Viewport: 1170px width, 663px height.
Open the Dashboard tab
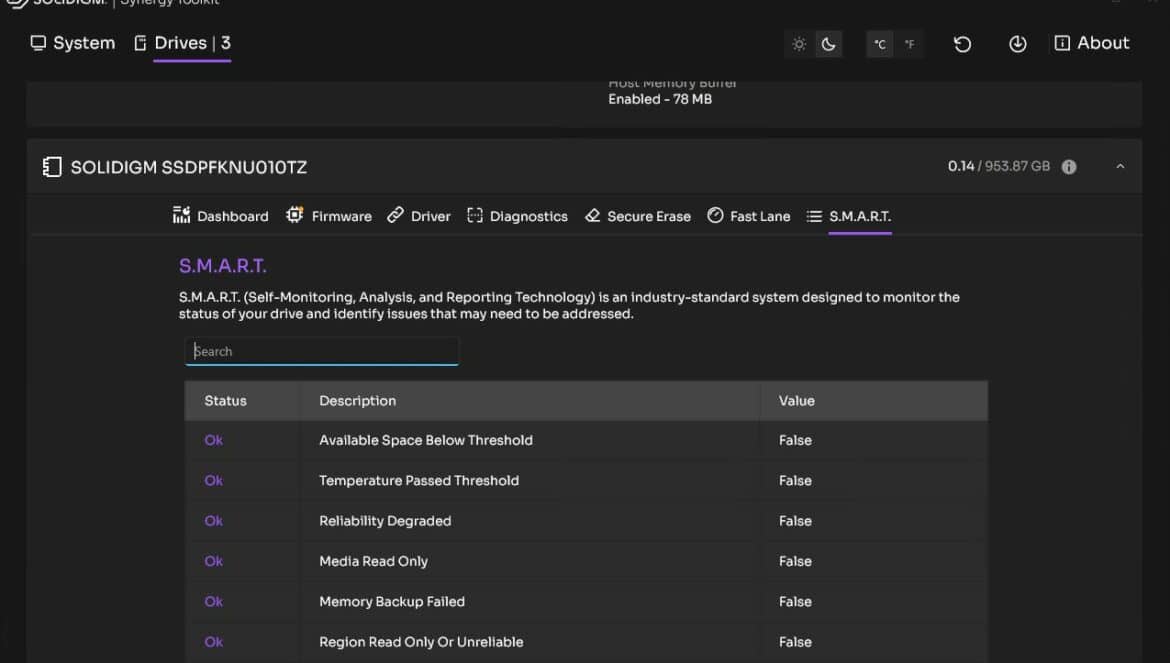[x=220, y=216]
